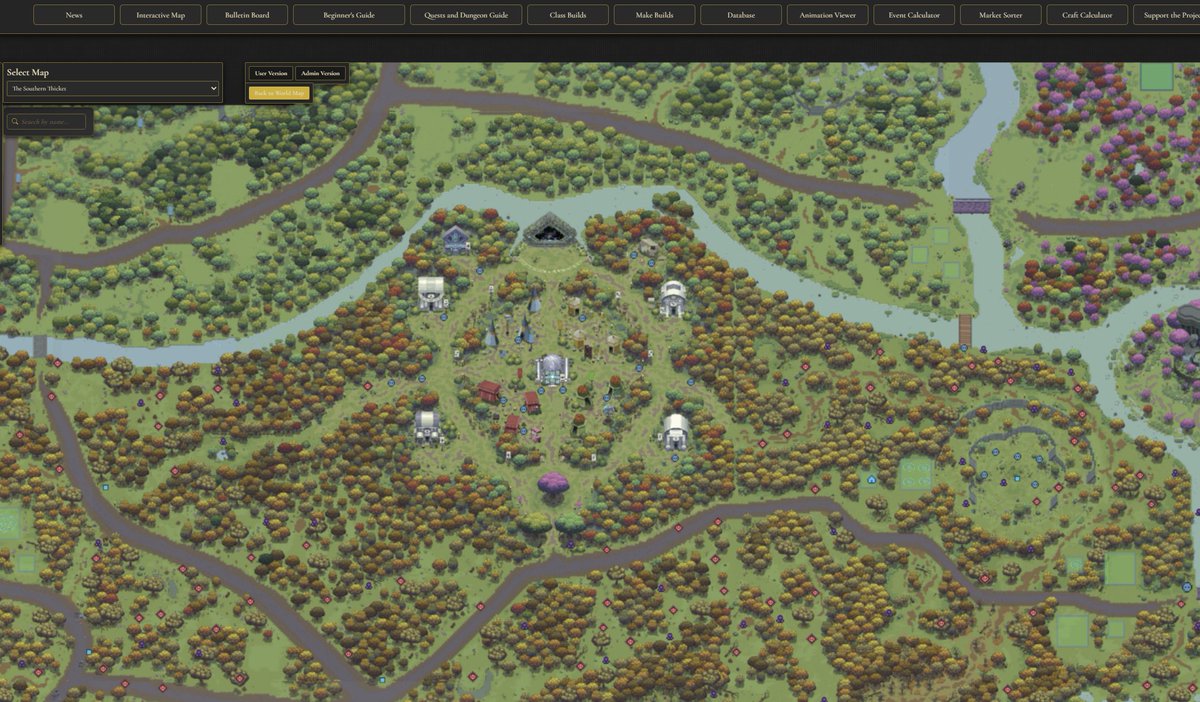Switch to Admin Version

(x=320, y=73)
